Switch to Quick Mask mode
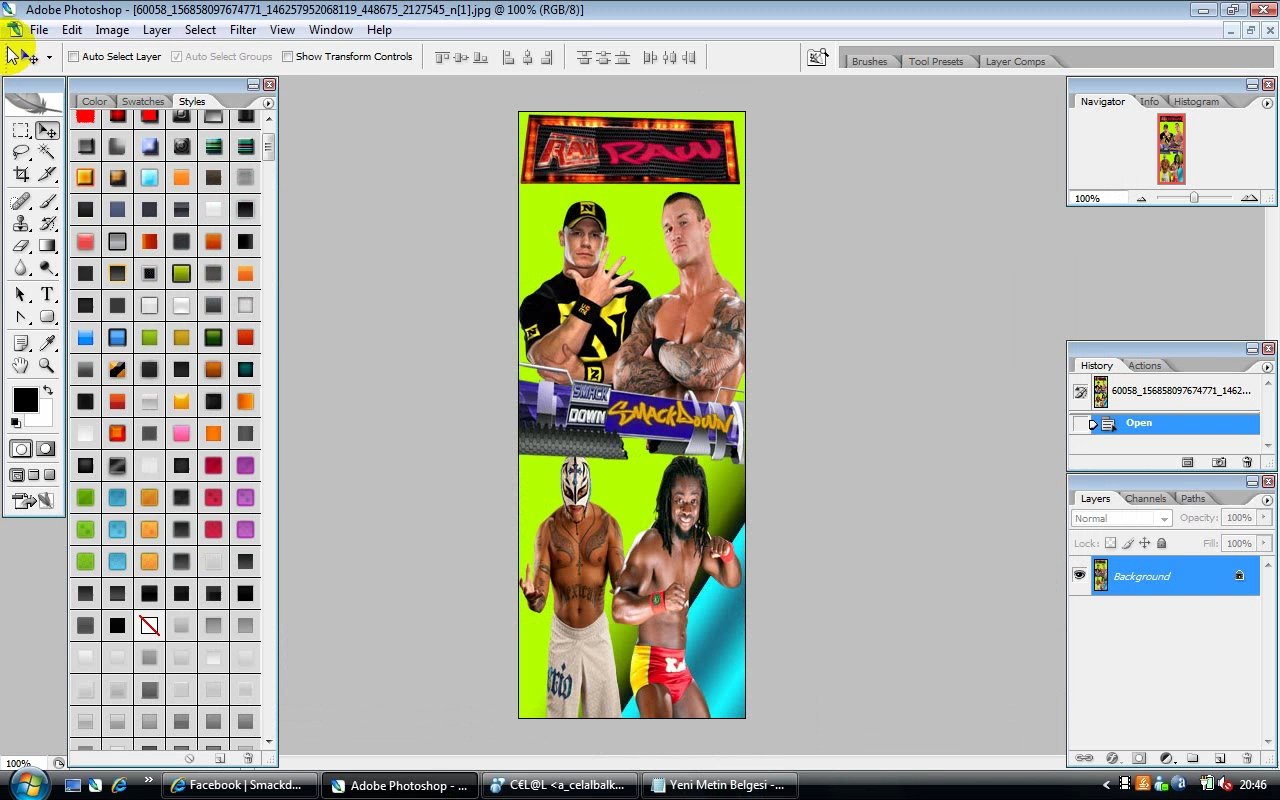 (x=46, y=449)
